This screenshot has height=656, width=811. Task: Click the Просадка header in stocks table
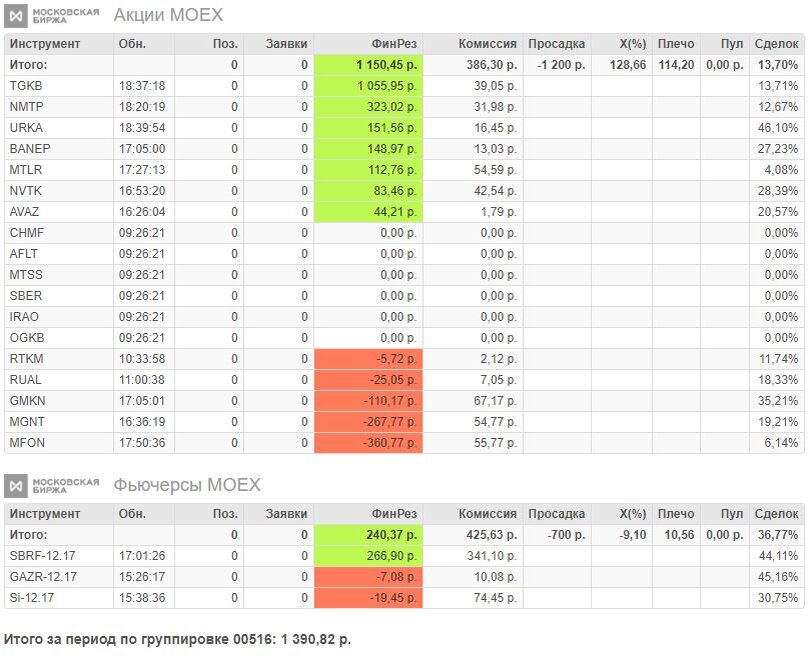point(557,44)
